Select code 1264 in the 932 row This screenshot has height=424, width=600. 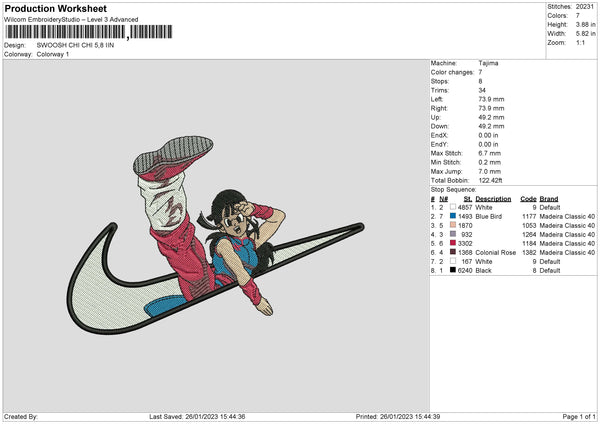click(529, 235)
